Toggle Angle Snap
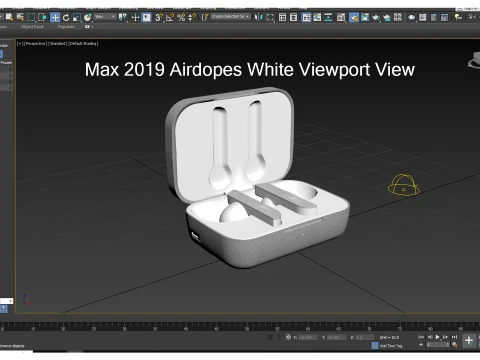This screenshot has width=480, height=360. [x=170, y=17]
